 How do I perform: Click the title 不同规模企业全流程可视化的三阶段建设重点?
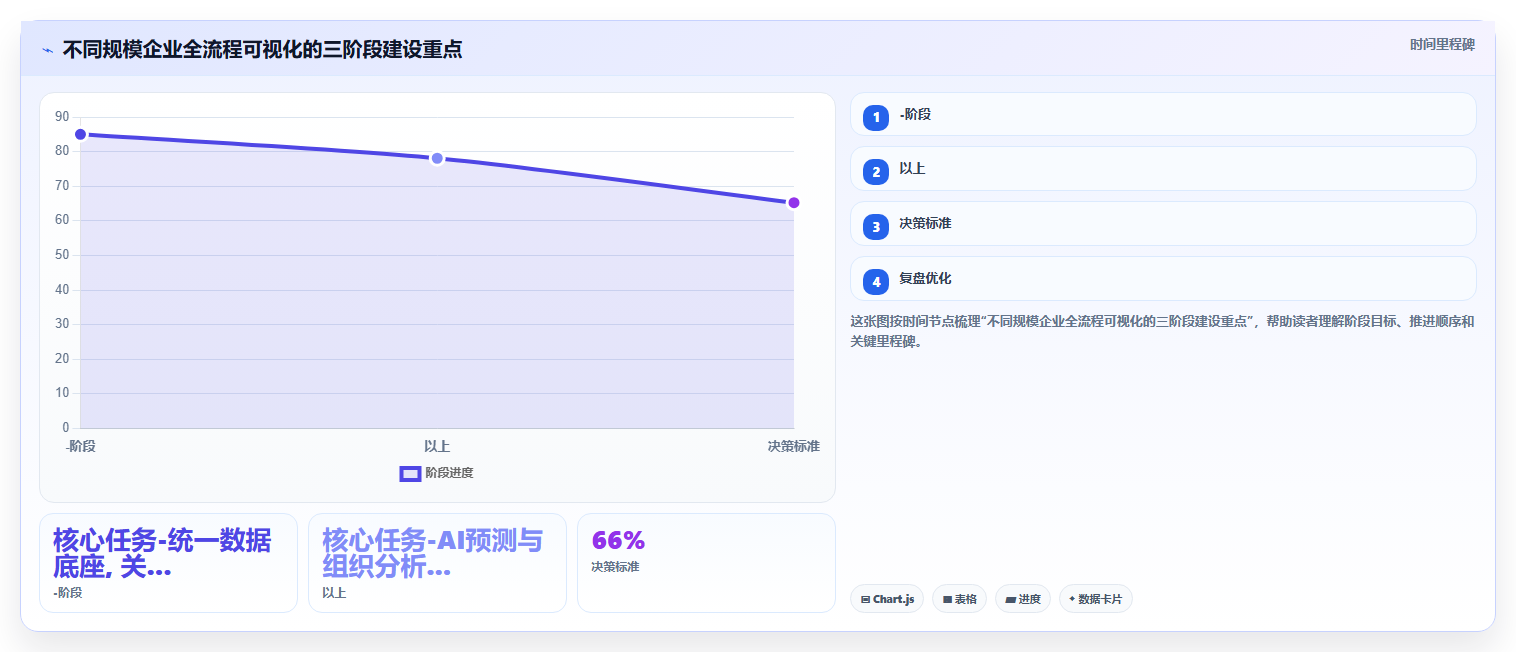pyautogui.click(x=262, y=50)
